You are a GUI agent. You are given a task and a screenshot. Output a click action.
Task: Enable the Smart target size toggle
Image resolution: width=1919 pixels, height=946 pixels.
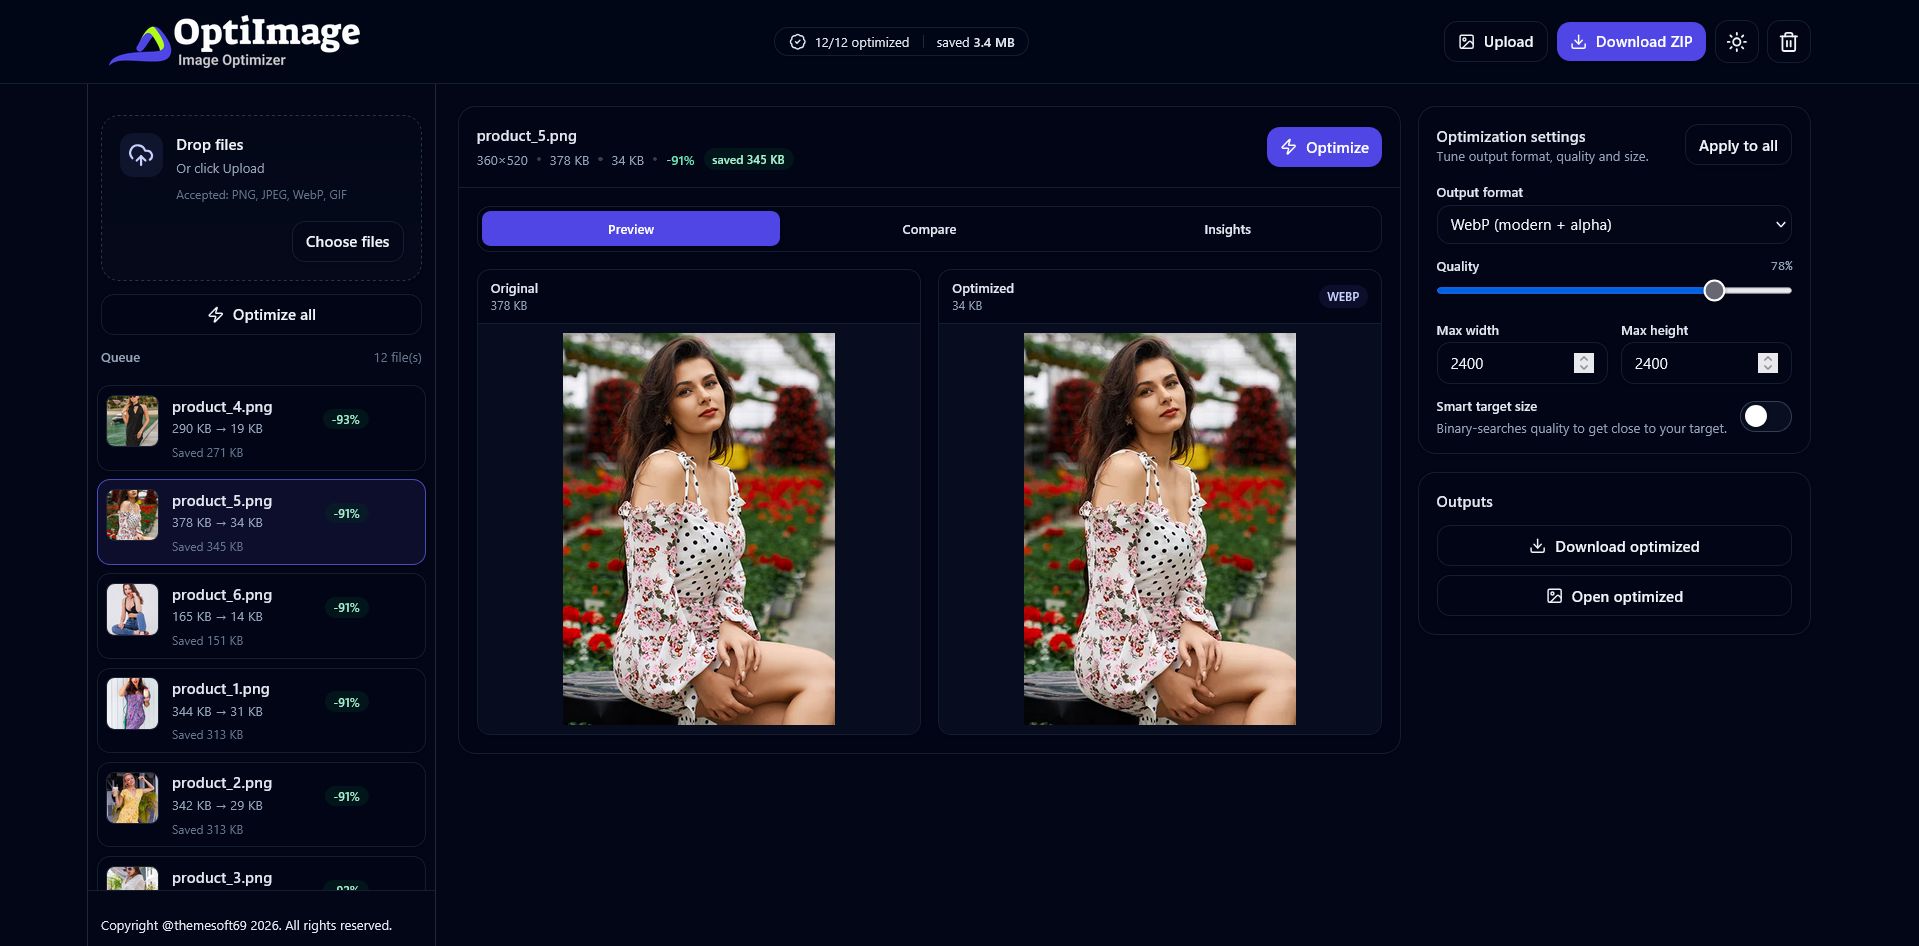(x=1765, y=417)
